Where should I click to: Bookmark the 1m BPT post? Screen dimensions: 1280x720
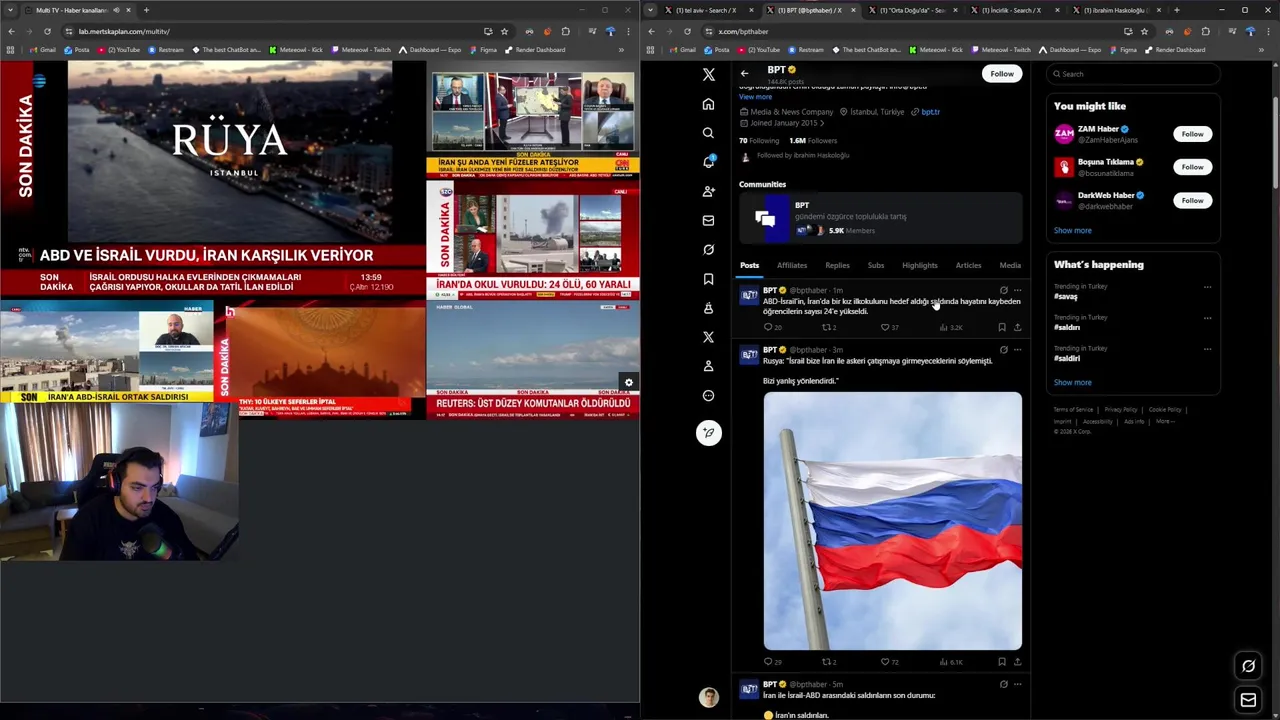pyautogui.click(x=1001, y=327)
